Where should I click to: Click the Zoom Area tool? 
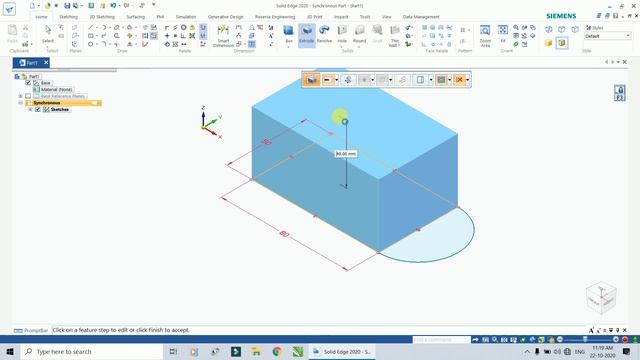[485, 36]
